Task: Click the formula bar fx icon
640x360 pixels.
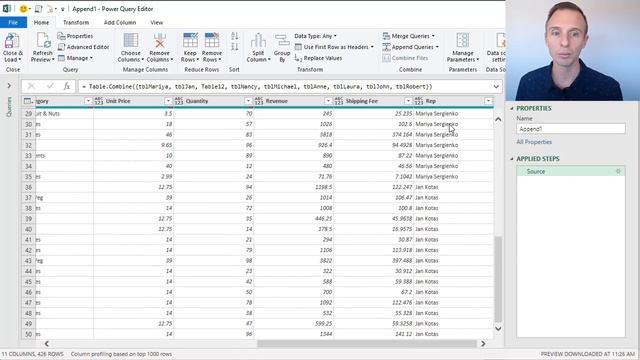Action: pyautogui.click(x=67, y=86)
